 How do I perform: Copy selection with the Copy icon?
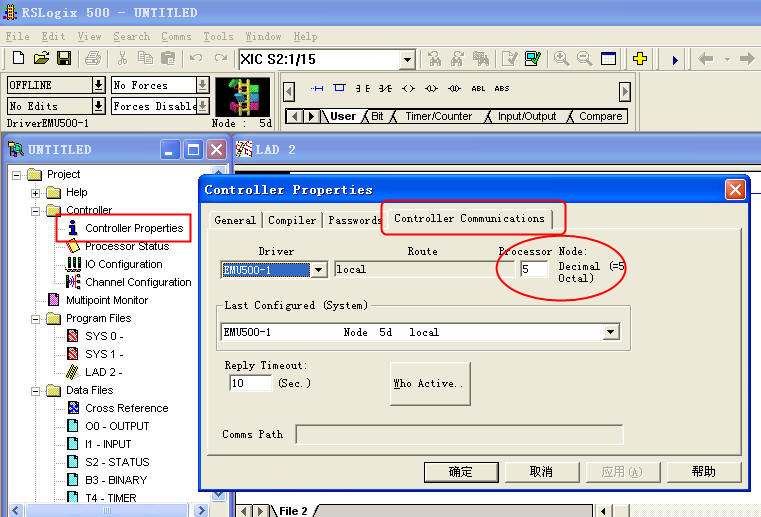(145, 58)
